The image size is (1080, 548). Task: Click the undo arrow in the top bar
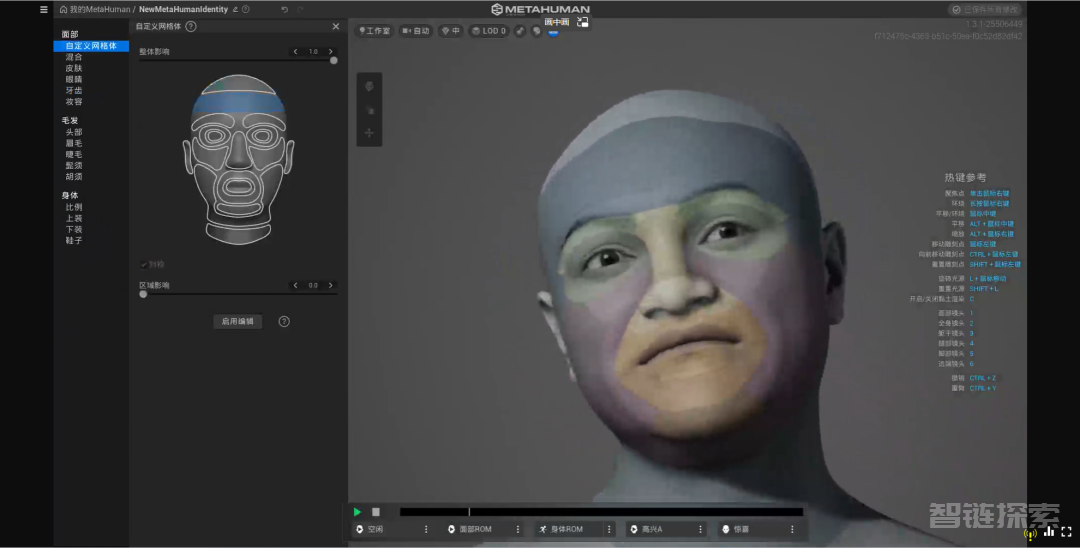coord(284,10)
